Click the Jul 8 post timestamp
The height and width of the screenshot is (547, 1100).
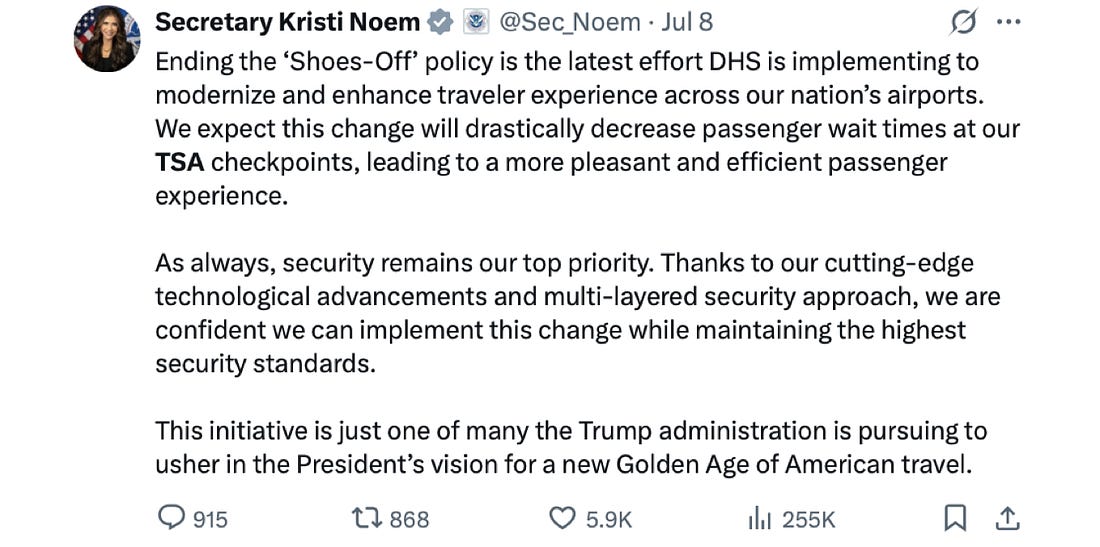(x=687, y=22)
